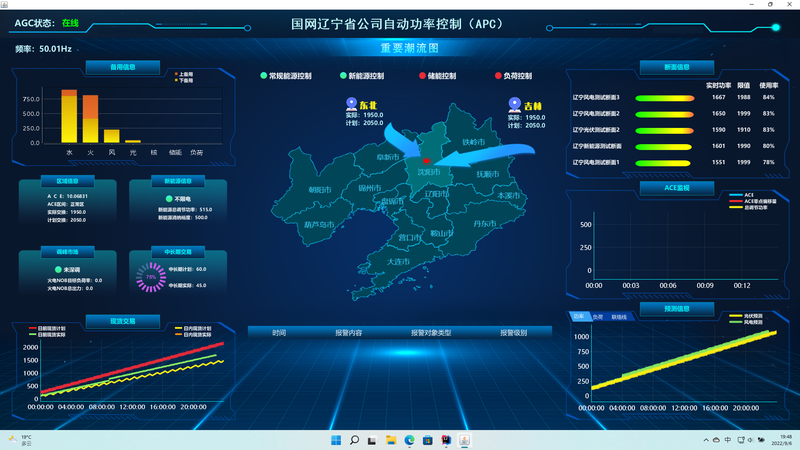This screenshot has height=450, width=800.
Task: Hide the ACE series in ACE监视 legend
Action: (x=741, y=195)
